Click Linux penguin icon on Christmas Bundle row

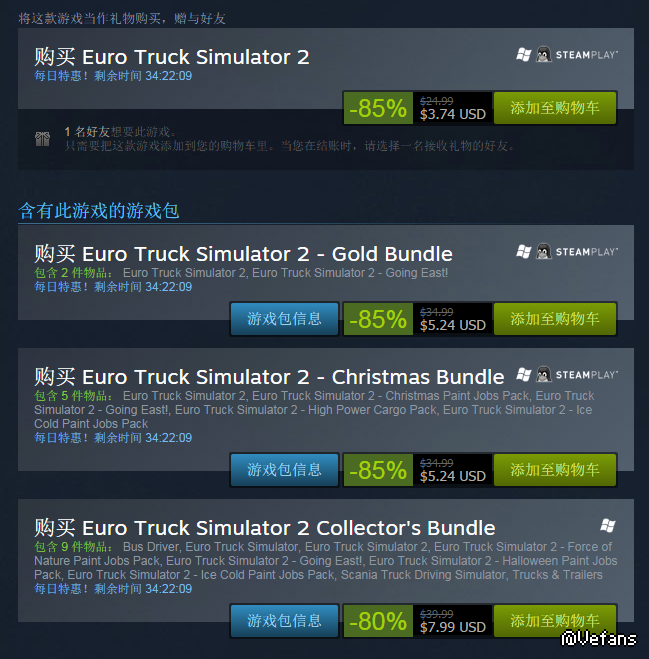543,374
